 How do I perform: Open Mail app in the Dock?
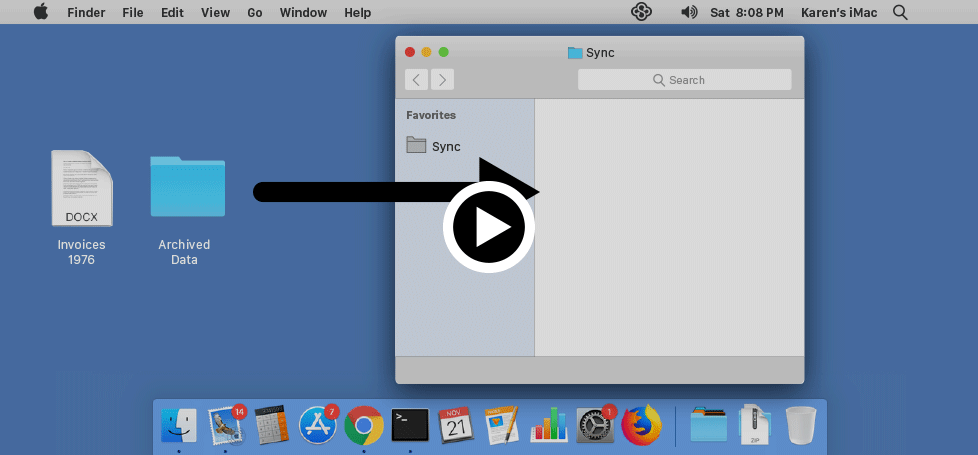click(226, 425)
